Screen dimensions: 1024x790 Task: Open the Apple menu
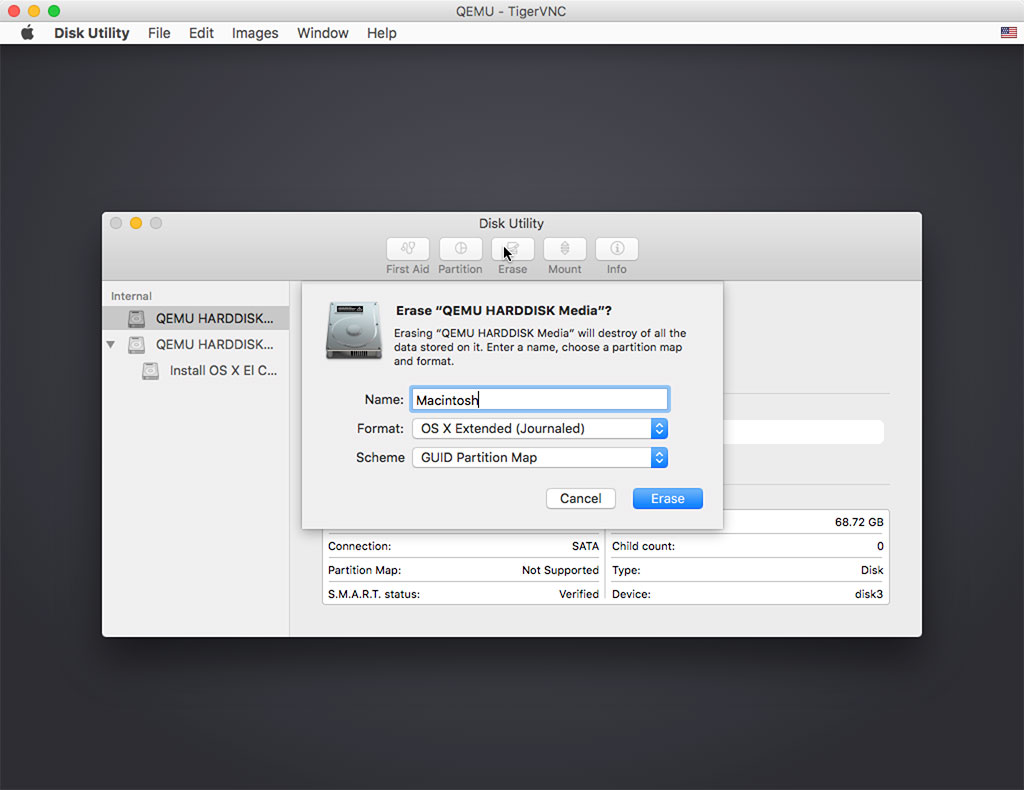tap(27, 33)
